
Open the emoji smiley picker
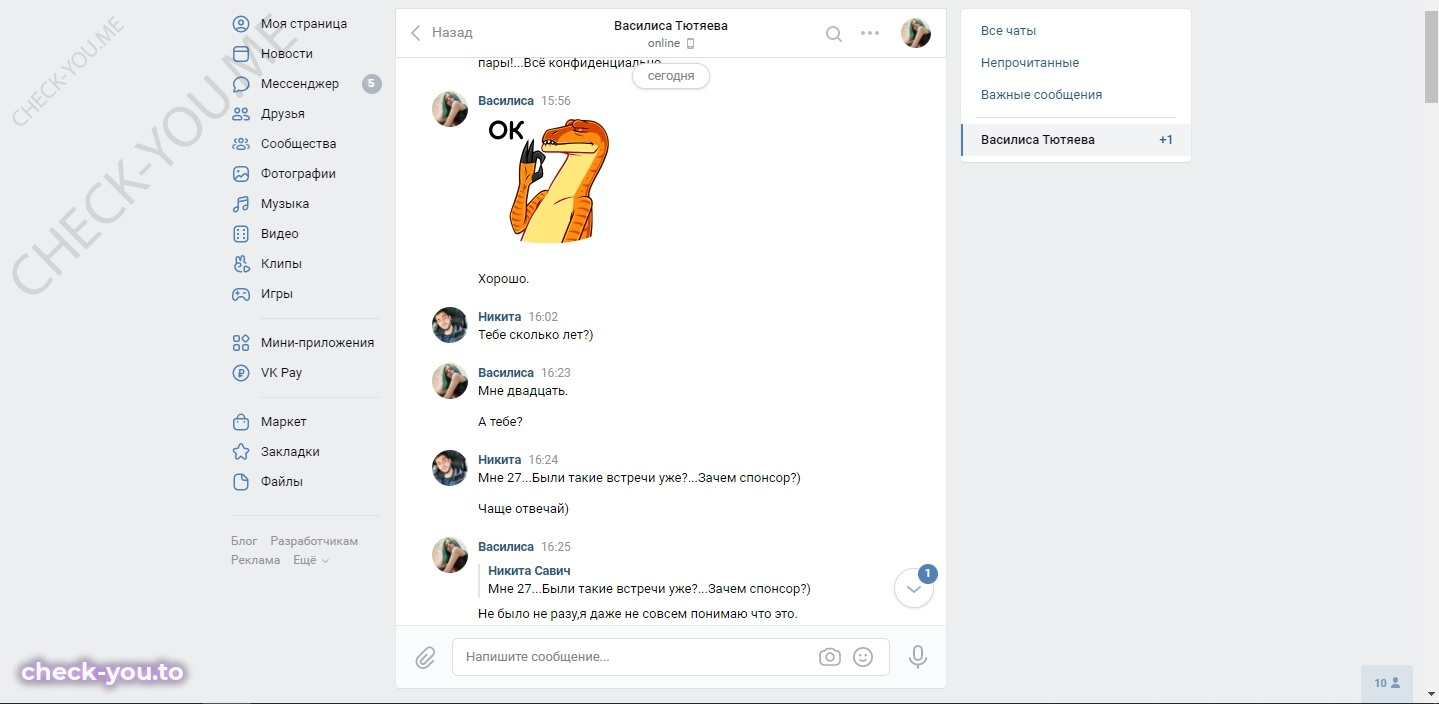863,657
